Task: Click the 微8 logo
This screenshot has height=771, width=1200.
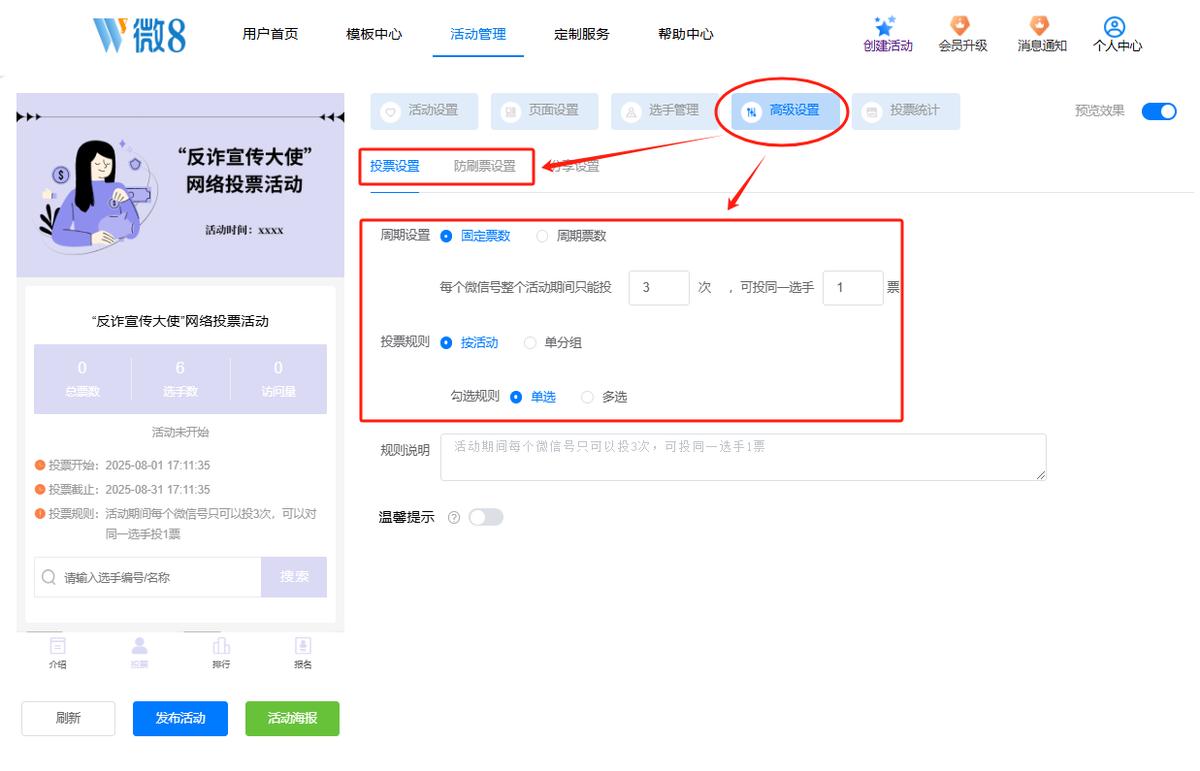Action: click(139, 34)
